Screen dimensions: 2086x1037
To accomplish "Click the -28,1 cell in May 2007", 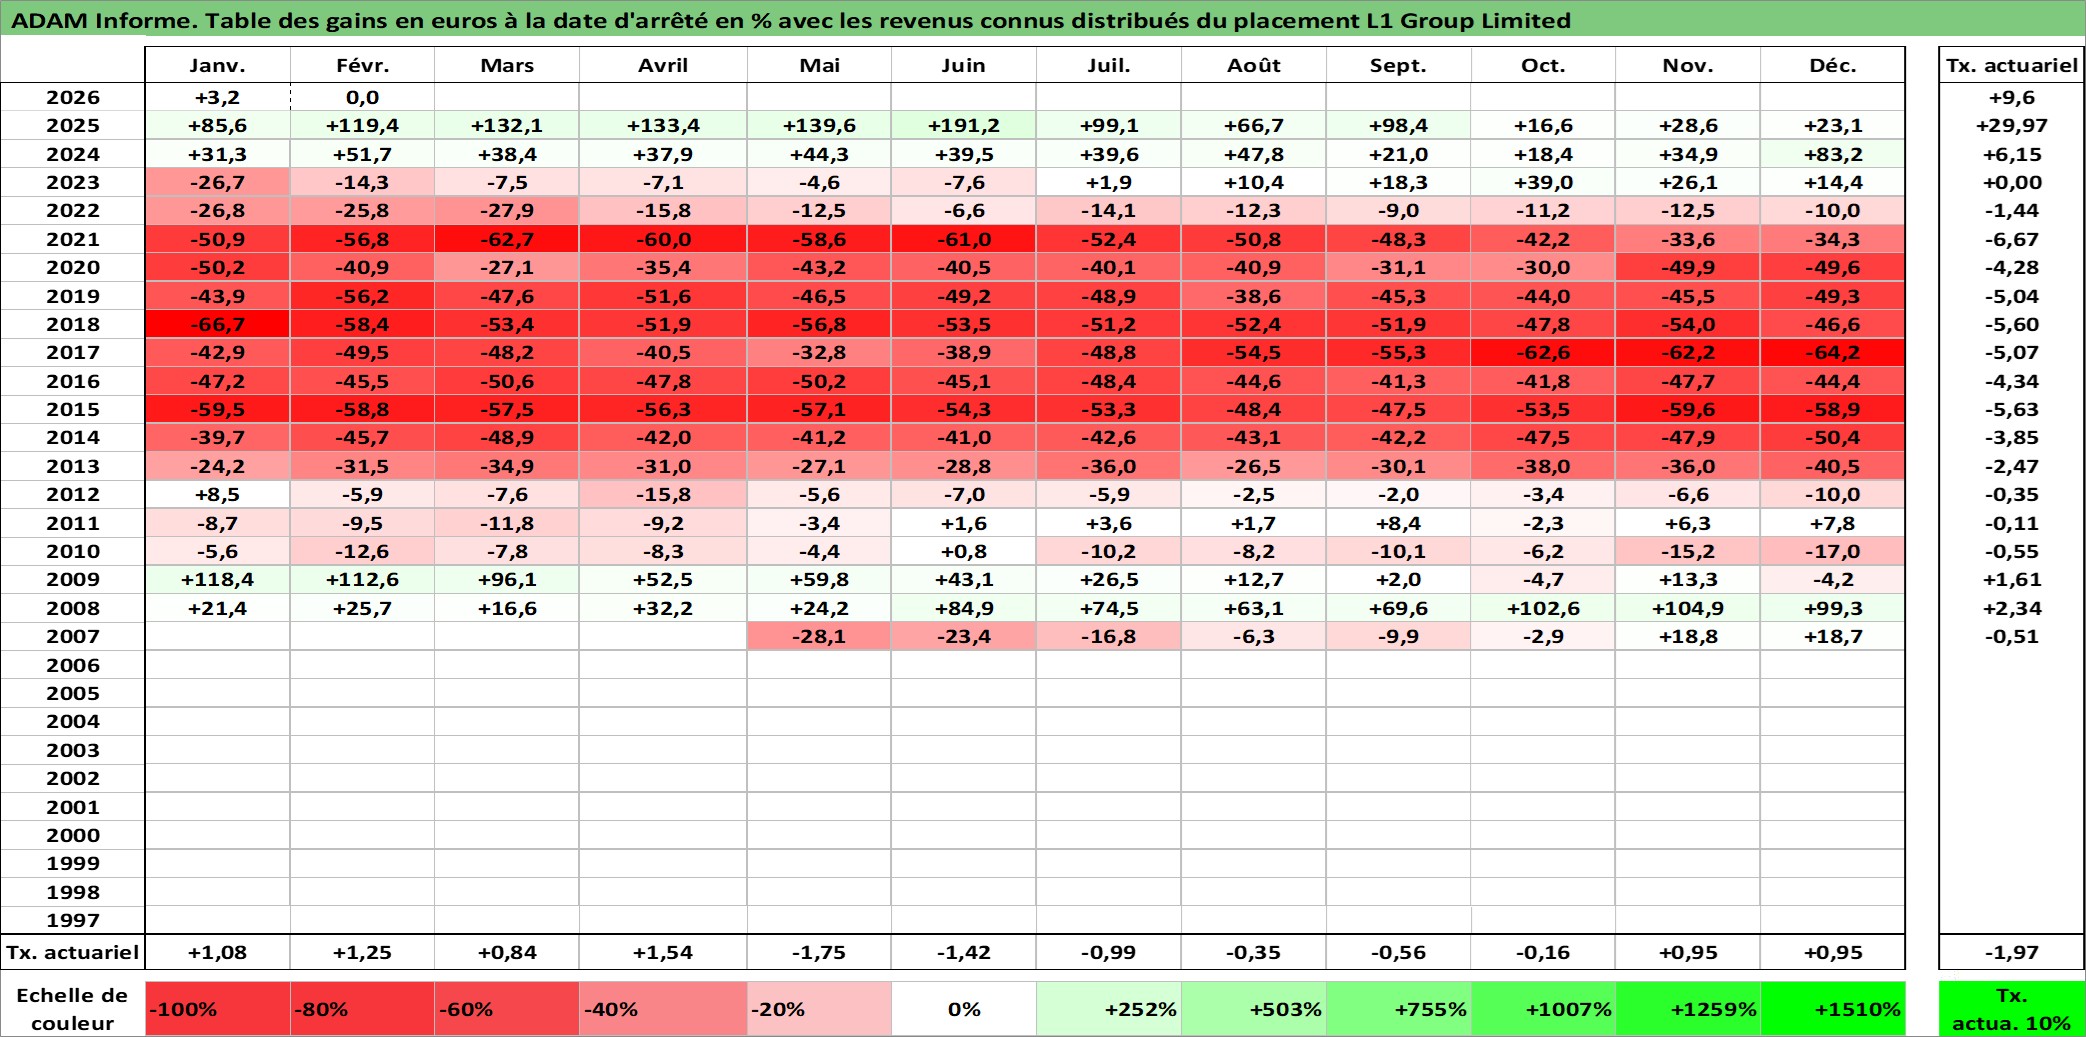I will pos(819,636).
